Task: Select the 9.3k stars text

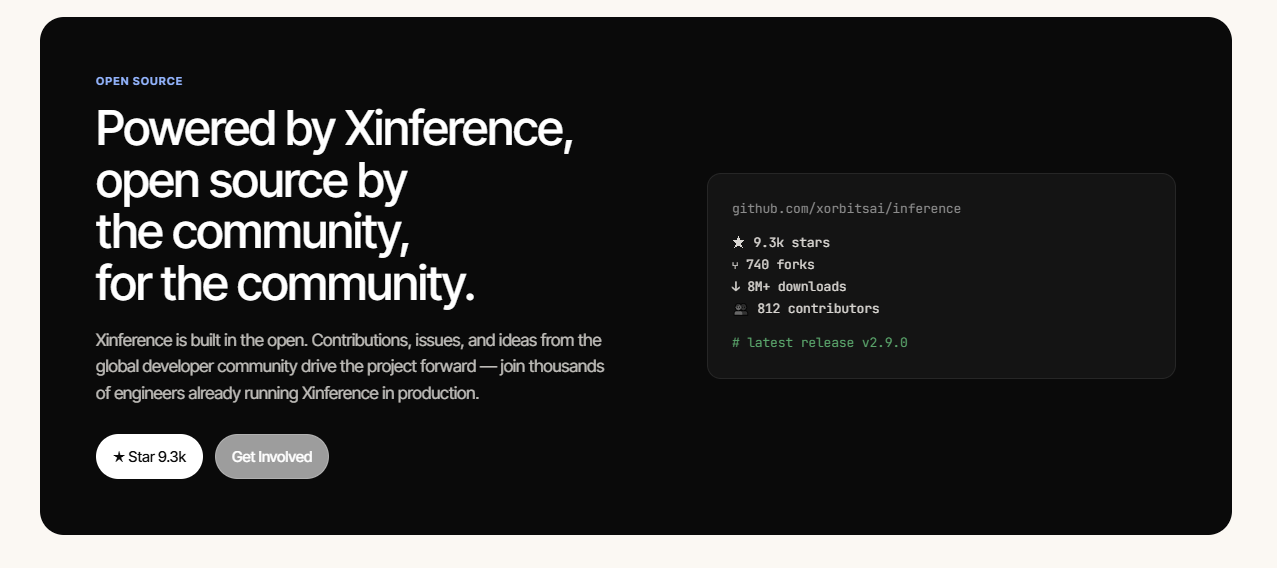Action: (792, 242)
